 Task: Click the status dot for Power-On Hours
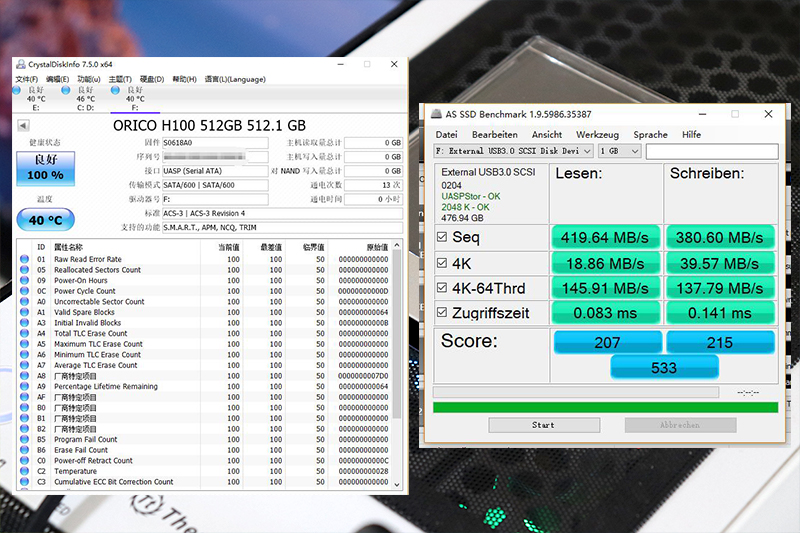click(x=24, y=281)
